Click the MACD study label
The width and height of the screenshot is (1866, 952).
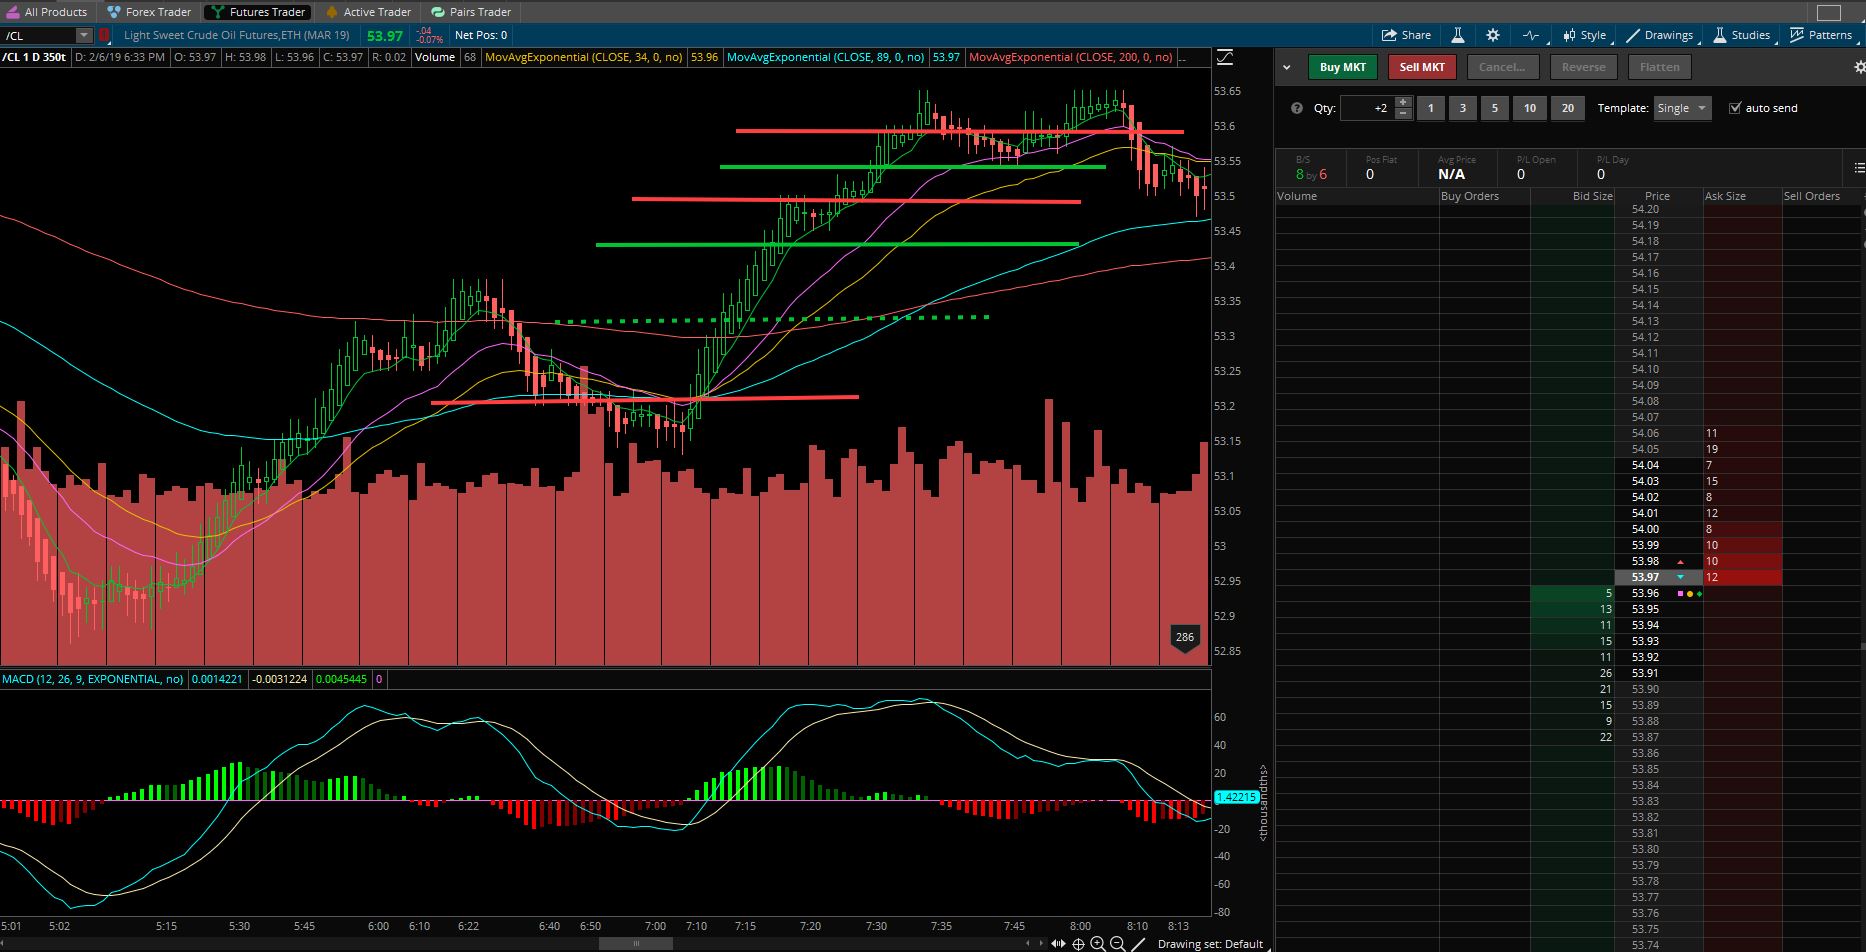92,679
